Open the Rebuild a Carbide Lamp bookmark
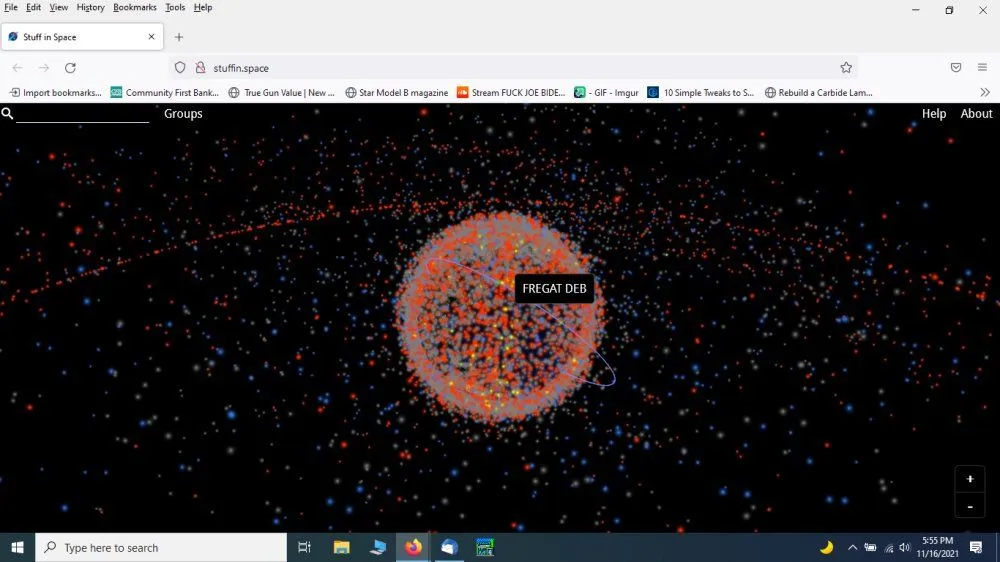This screenshot has width=1000, height=562. [818, 92]
